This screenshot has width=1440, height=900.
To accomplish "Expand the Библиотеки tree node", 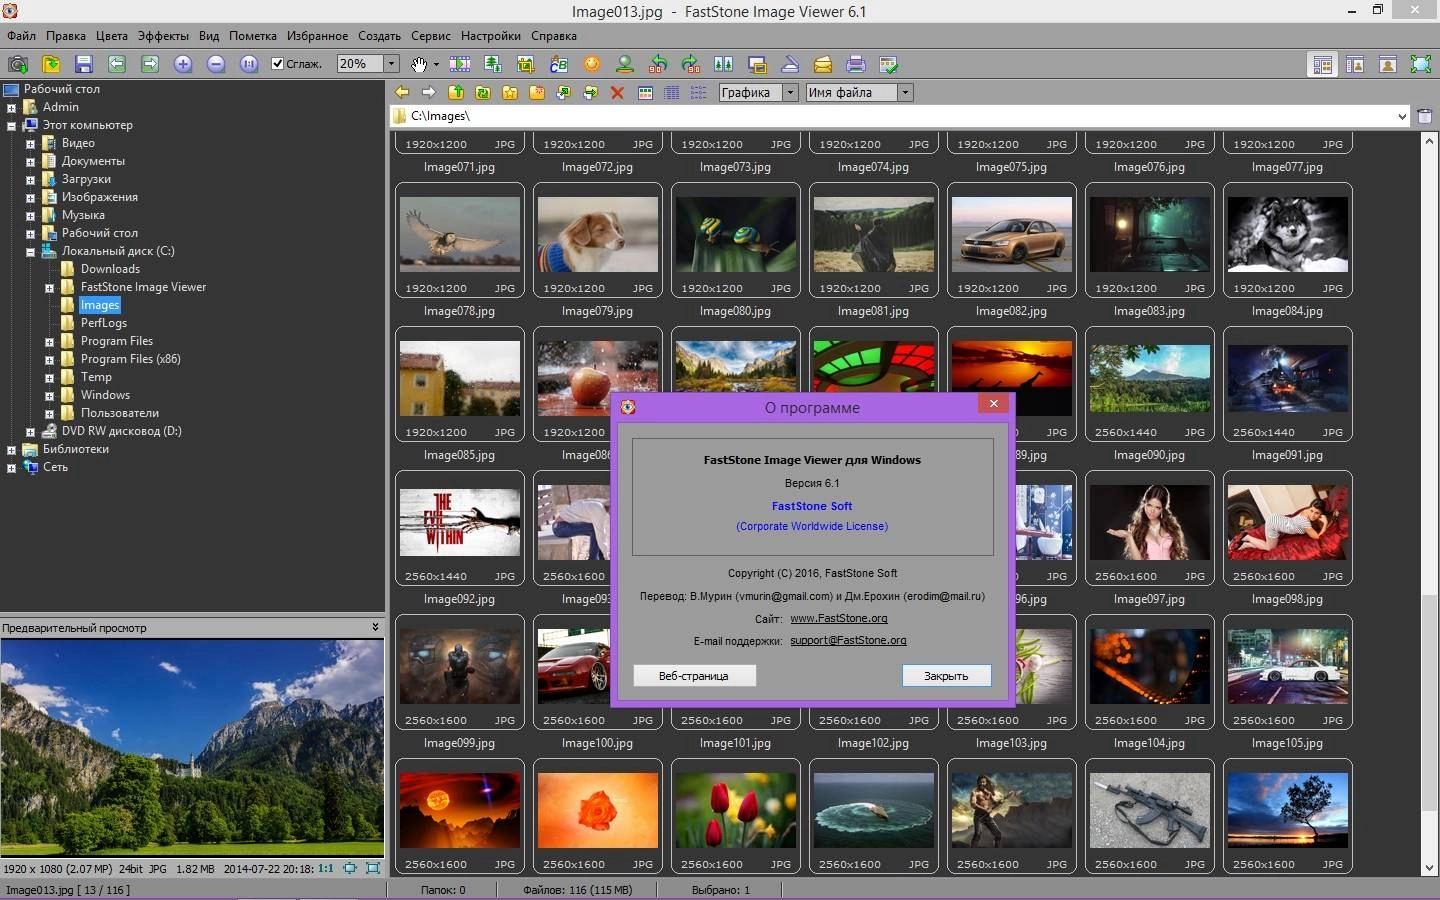I will coord(11,450).
